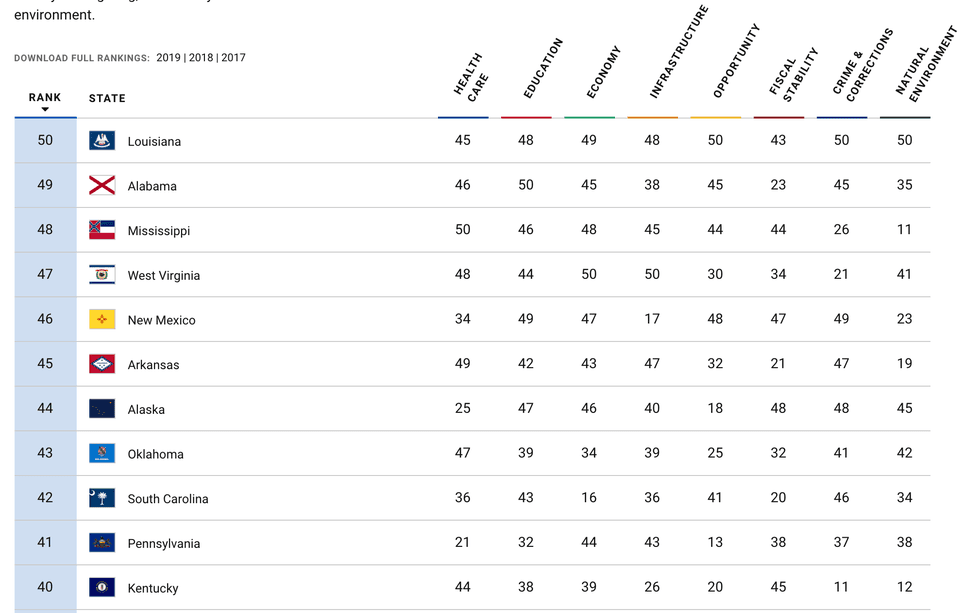Viewport: 980px width, 613px height.
Task: Click the Louisiana state flag icon
Action: [x=102, y=141]
